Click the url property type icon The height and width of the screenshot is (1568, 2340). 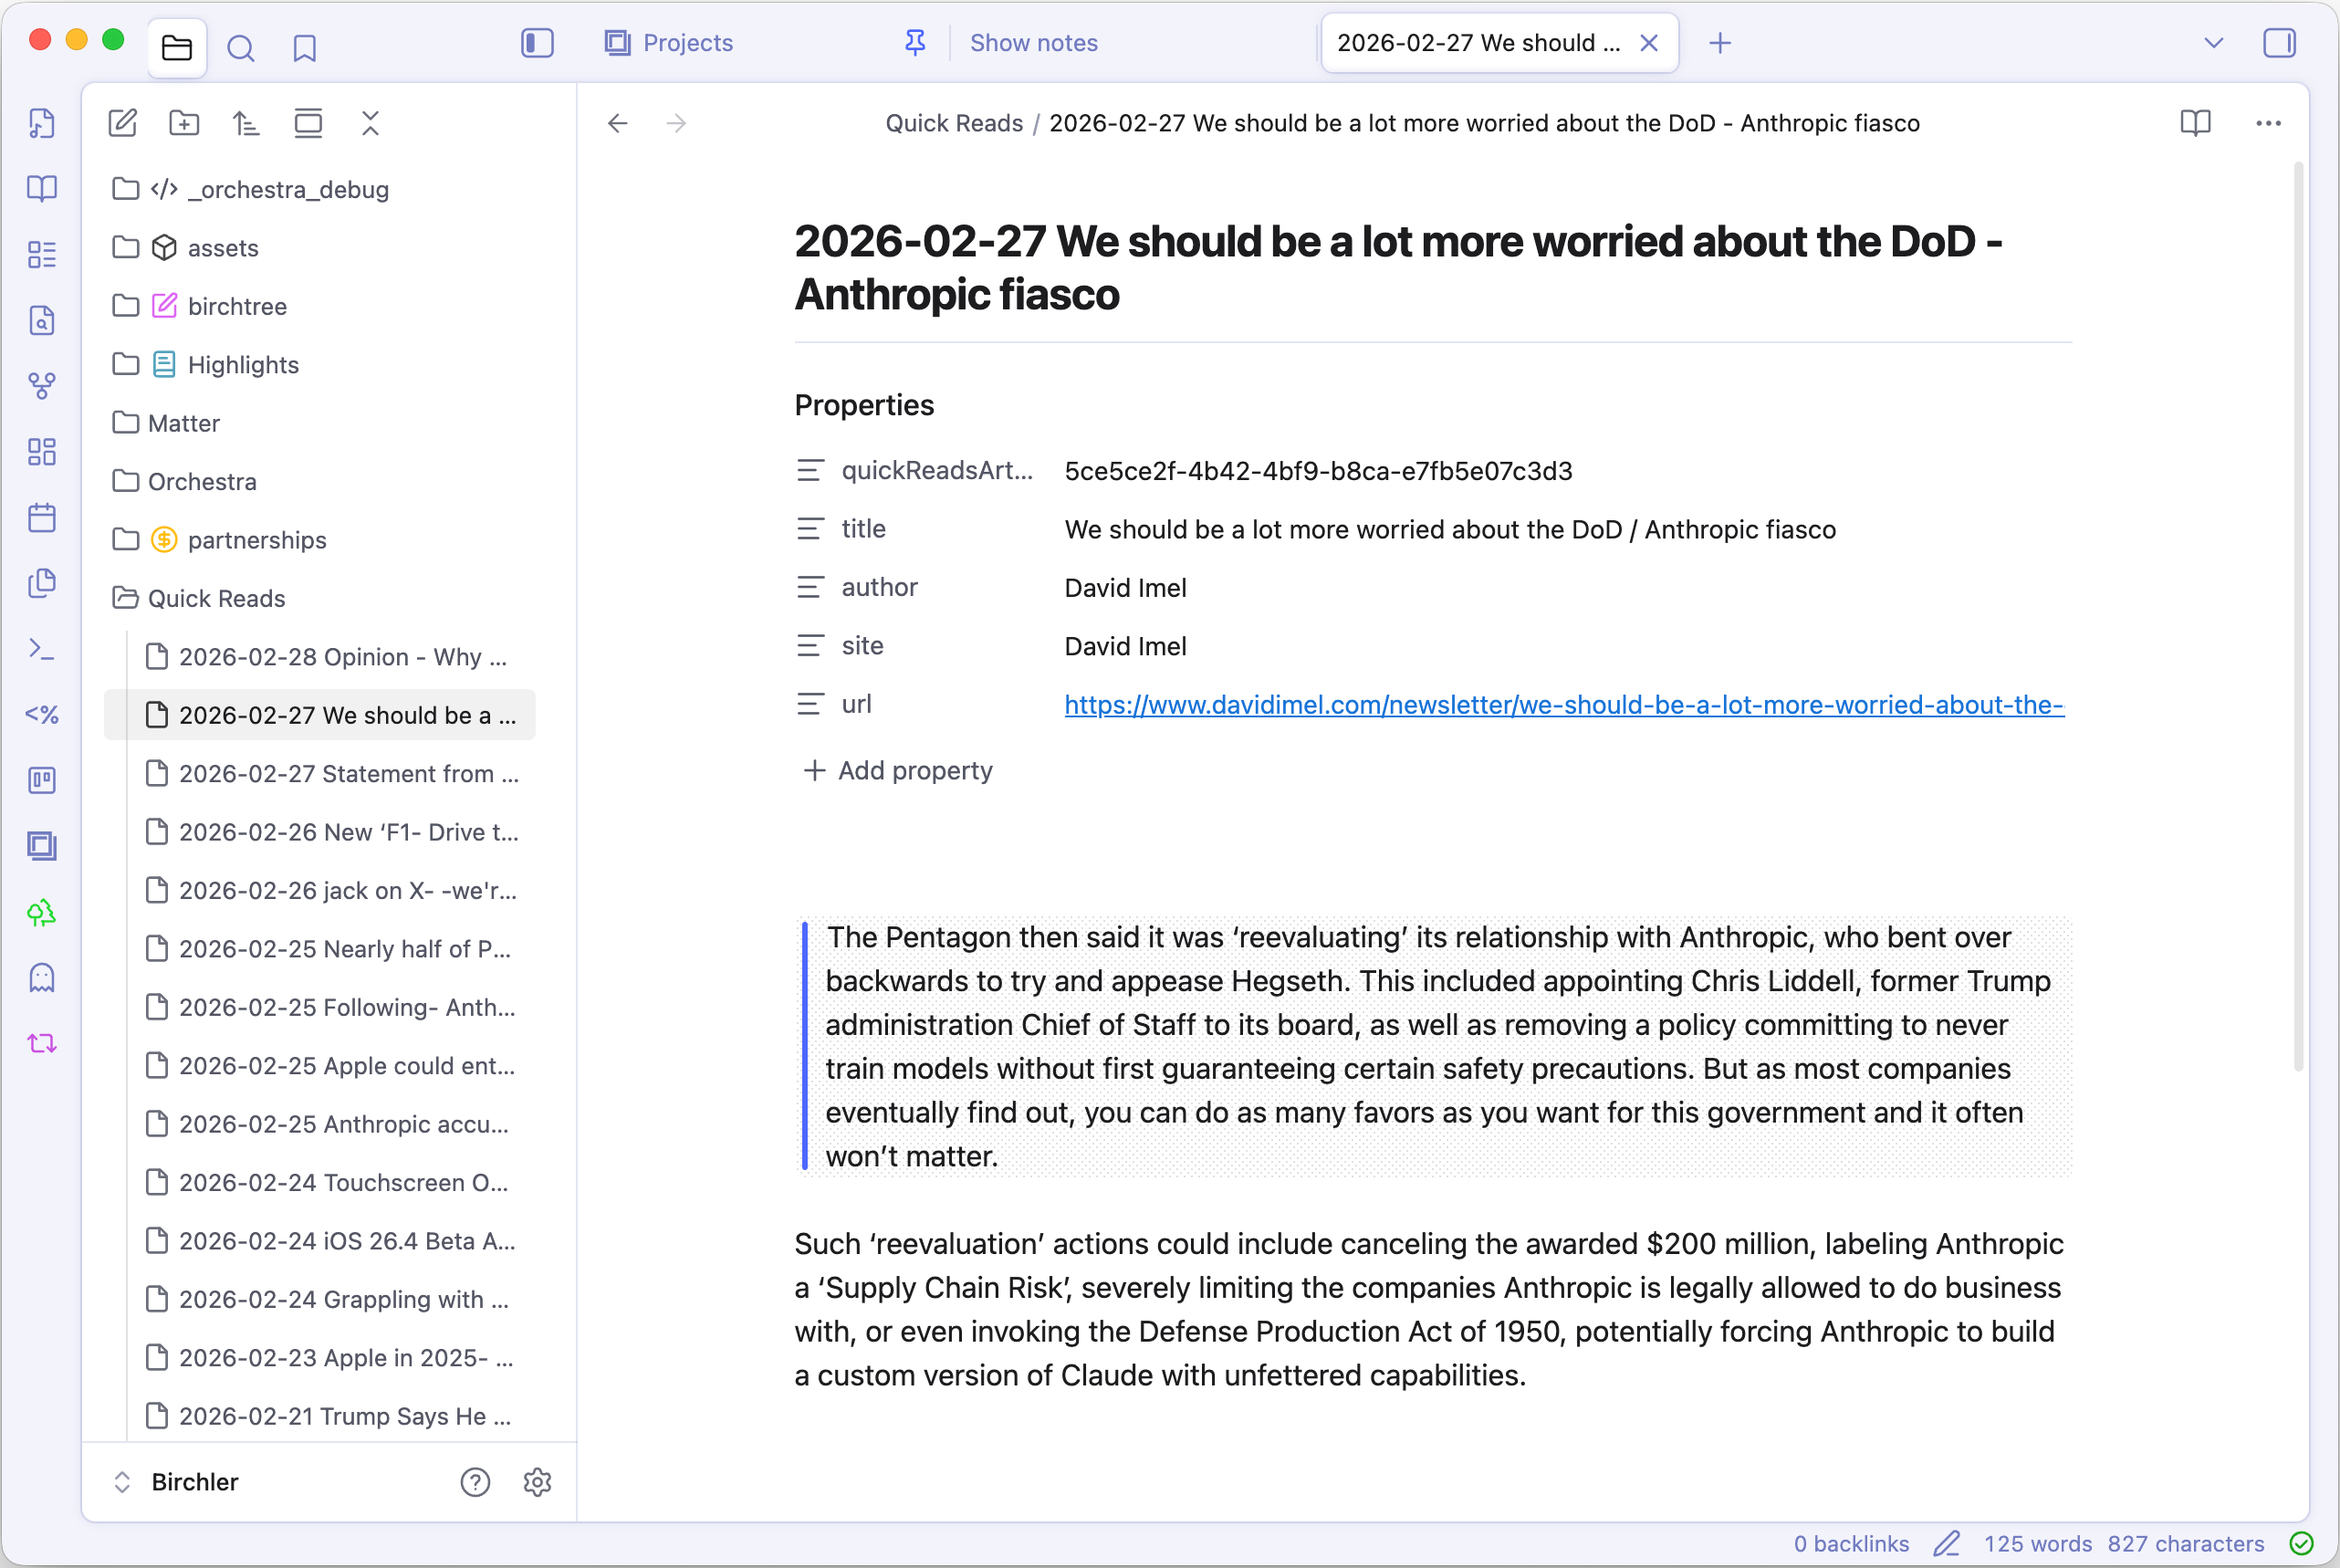810,705
